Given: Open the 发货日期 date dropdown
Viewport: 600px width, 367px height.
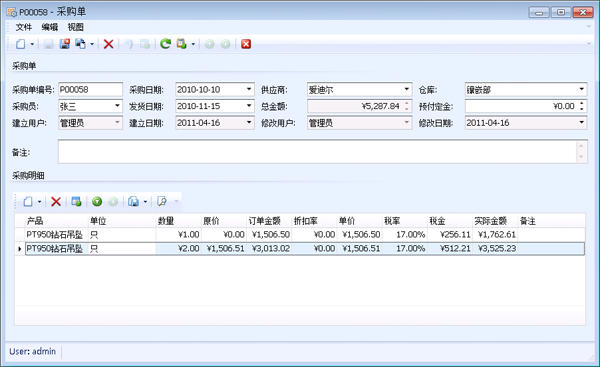Looking at the screenshot, I should pyautogui.click(x=249, y=106).
